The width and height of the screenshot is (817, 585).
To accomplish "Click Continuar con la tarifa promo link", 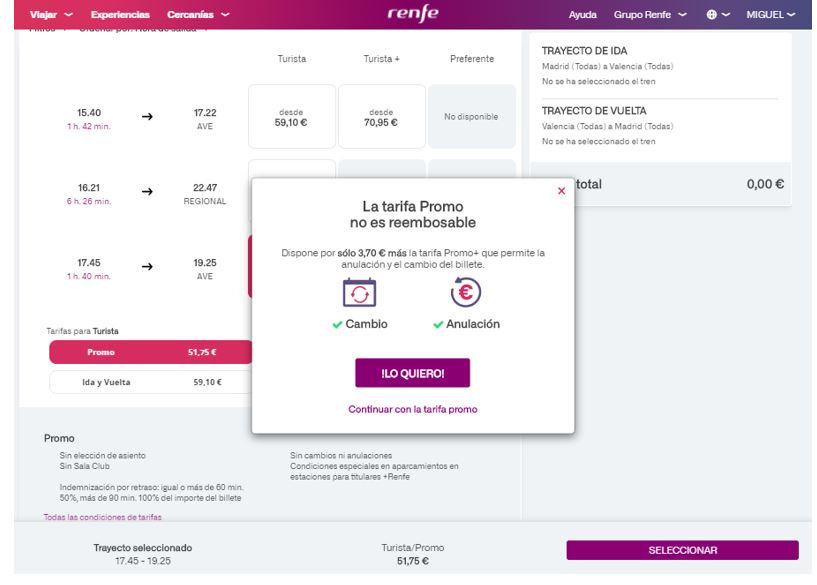I will 412,409.
